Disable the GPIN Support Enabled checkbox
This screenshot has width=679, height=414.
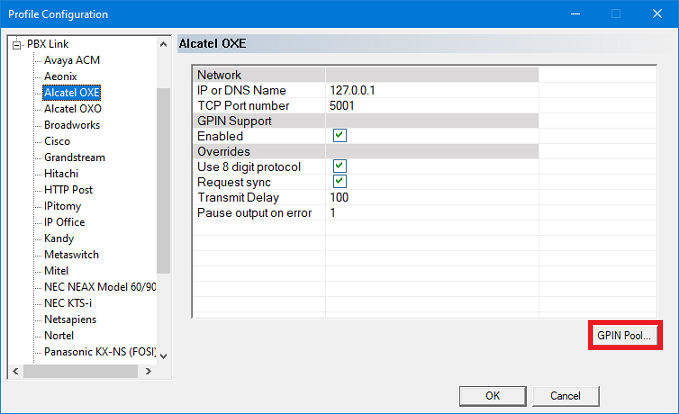coord(340,136)
